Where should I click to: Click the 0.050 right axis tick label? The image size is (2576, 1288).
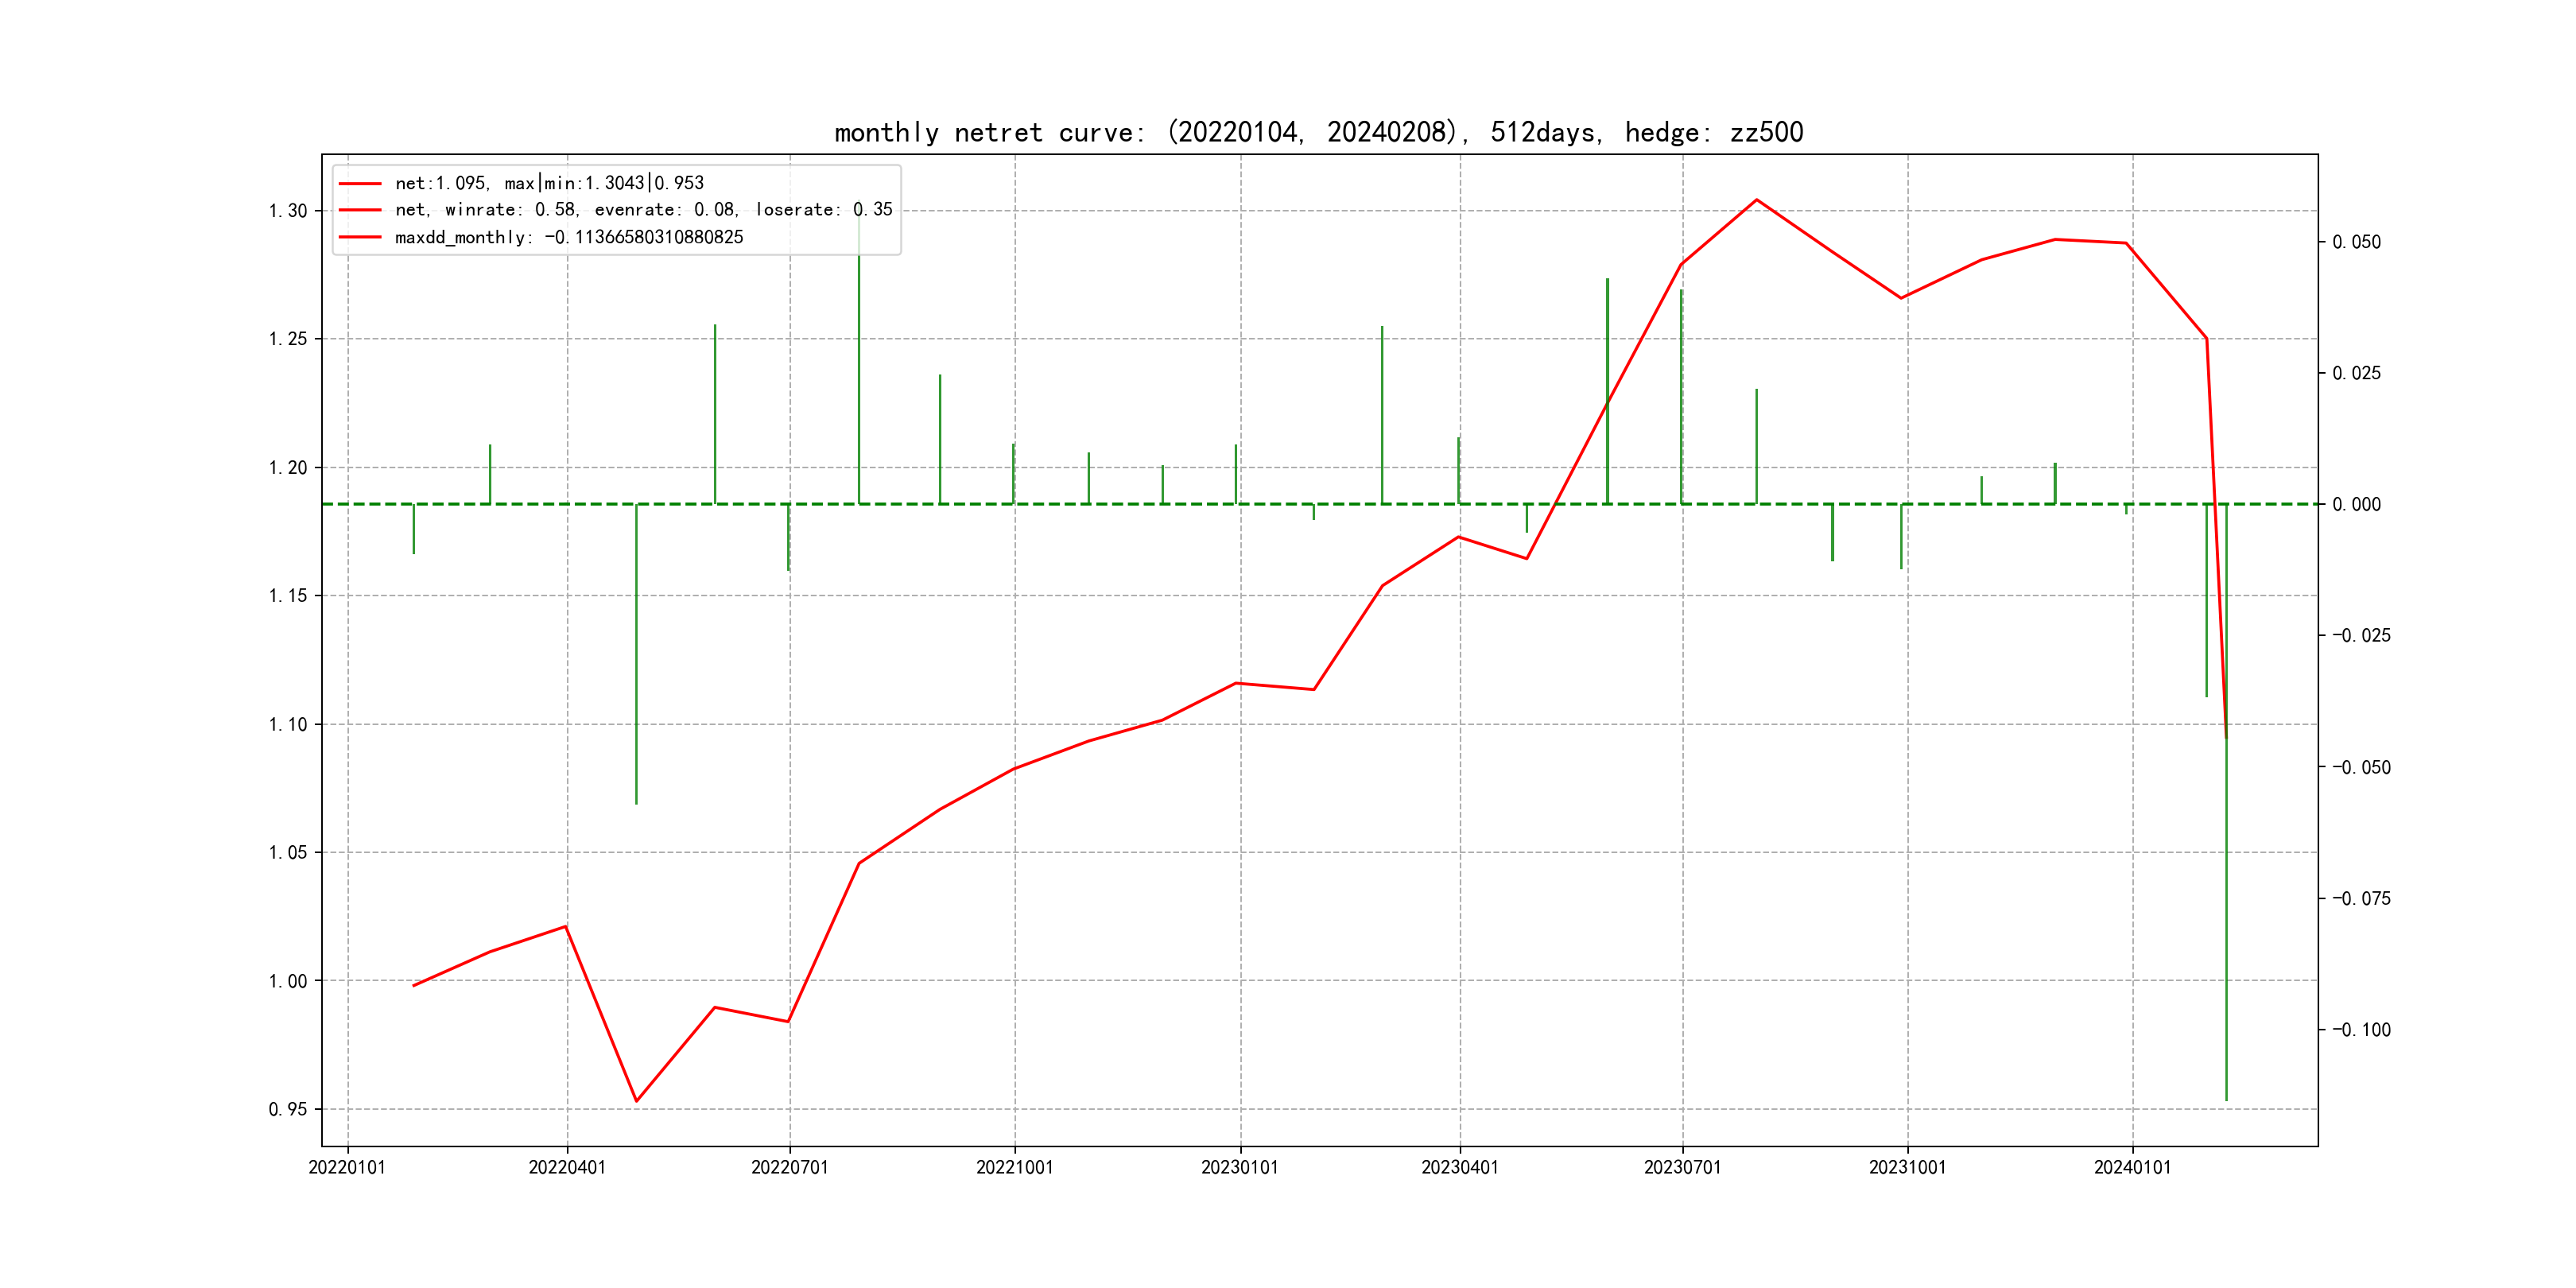coord(2357,242)
